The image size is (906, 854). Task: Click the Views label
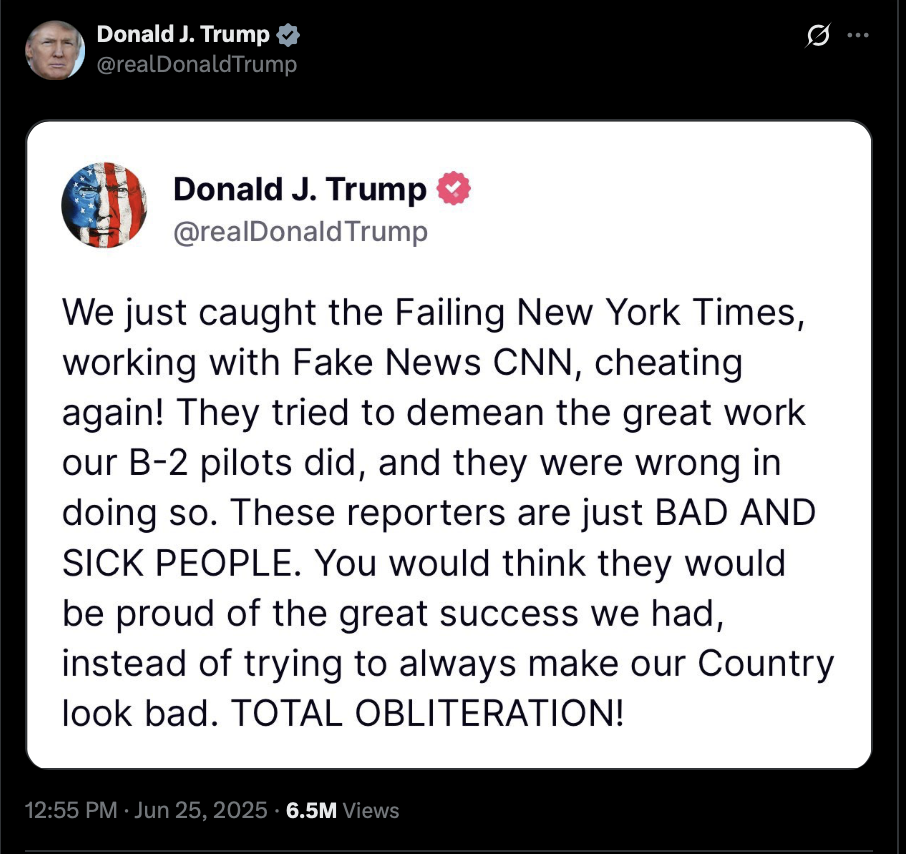click(370, 810)
